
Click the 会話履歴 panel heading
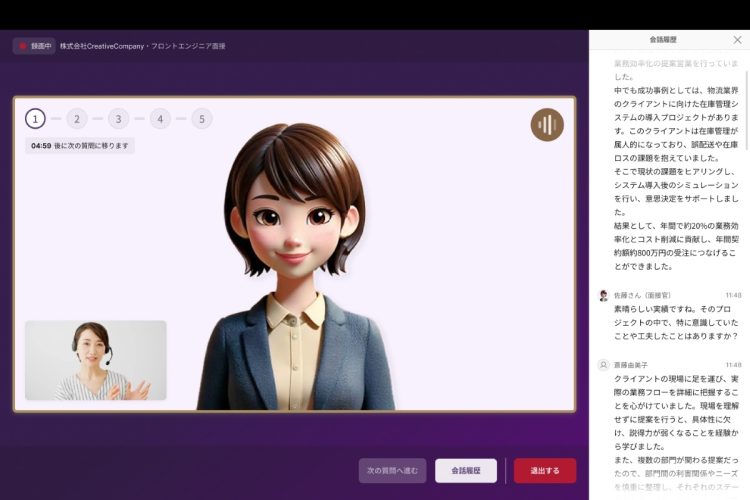pos(663,40)
